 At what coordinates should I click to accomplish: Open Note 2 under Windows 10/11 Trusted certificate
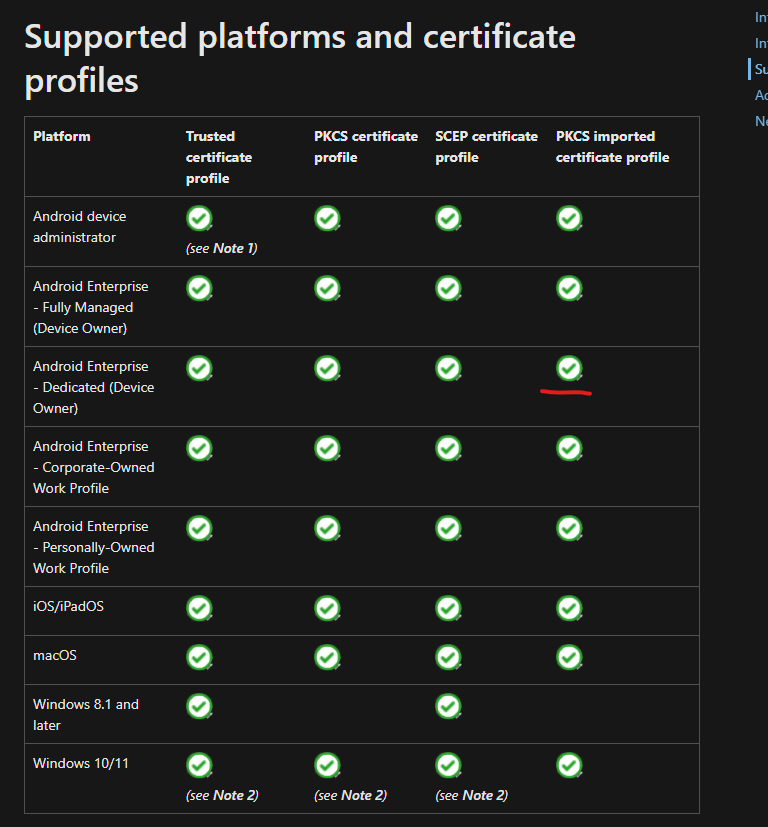tap(235, 795)
